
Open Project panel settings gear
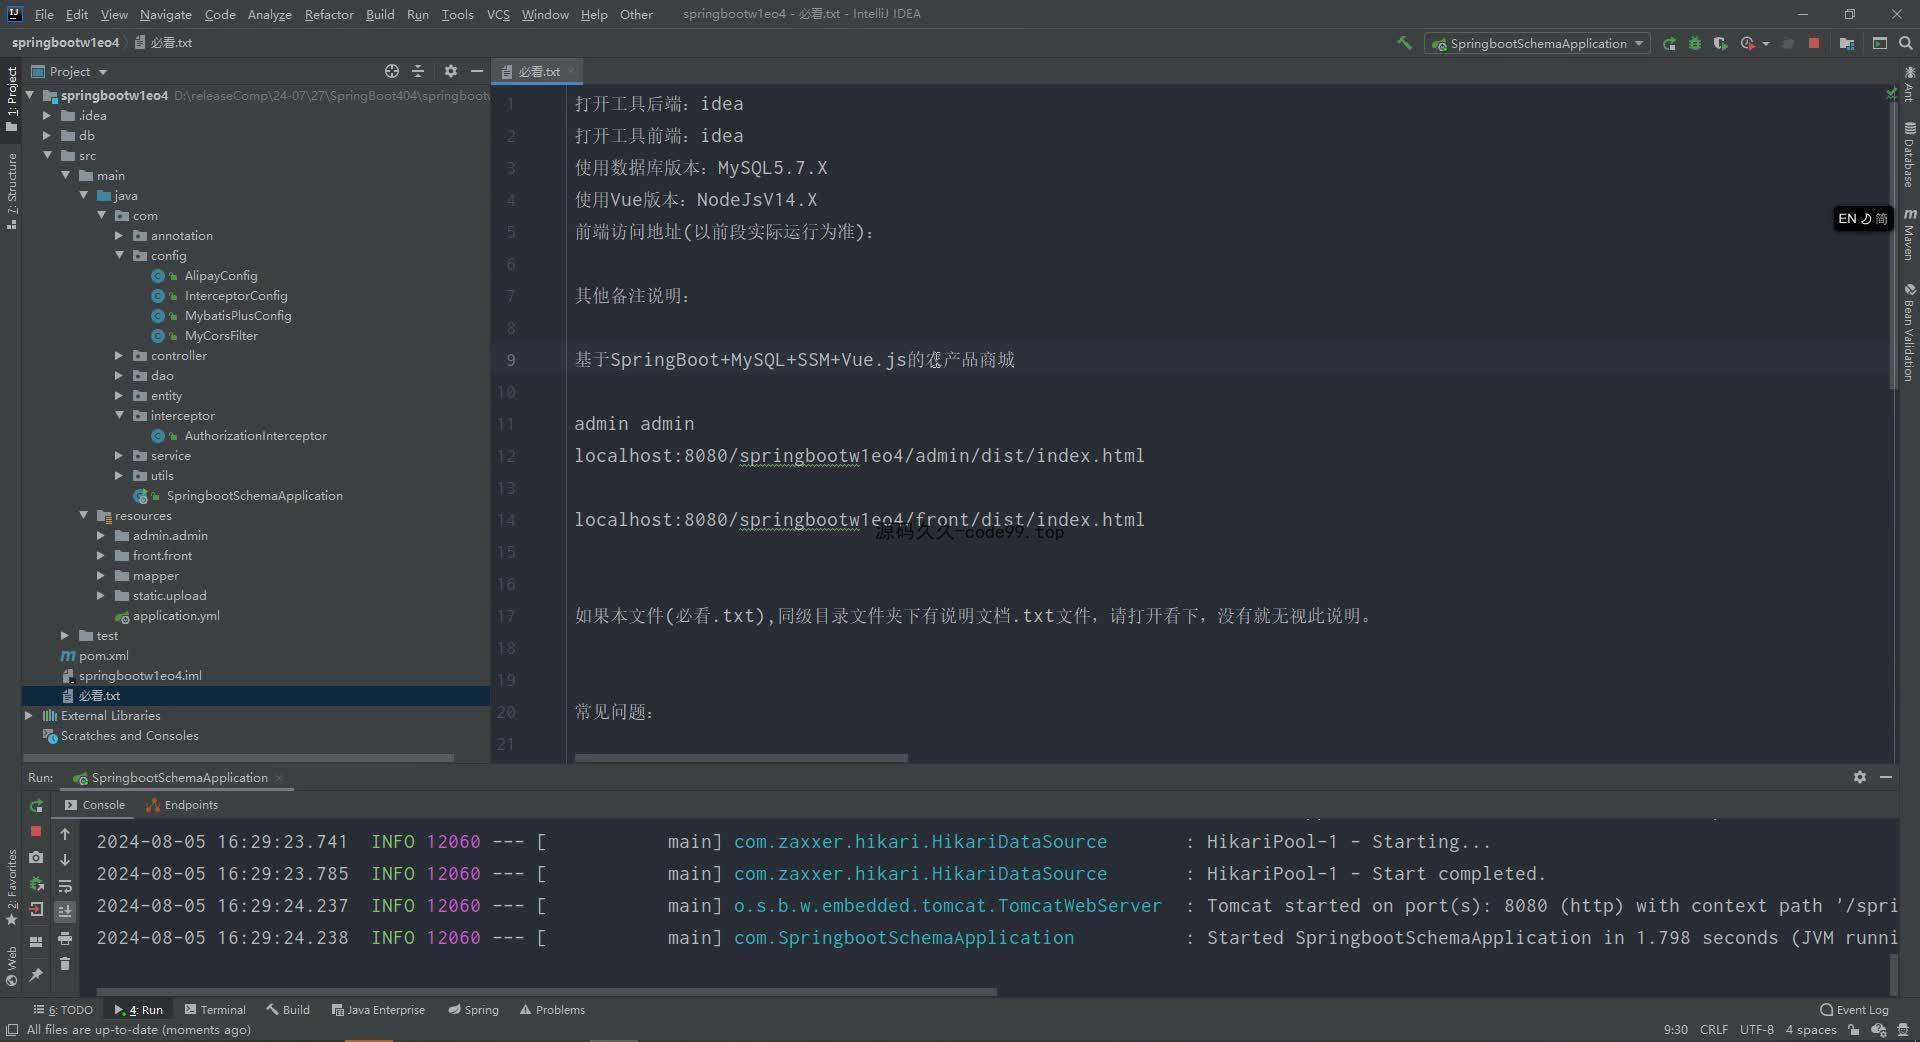(x=450, y=71)
